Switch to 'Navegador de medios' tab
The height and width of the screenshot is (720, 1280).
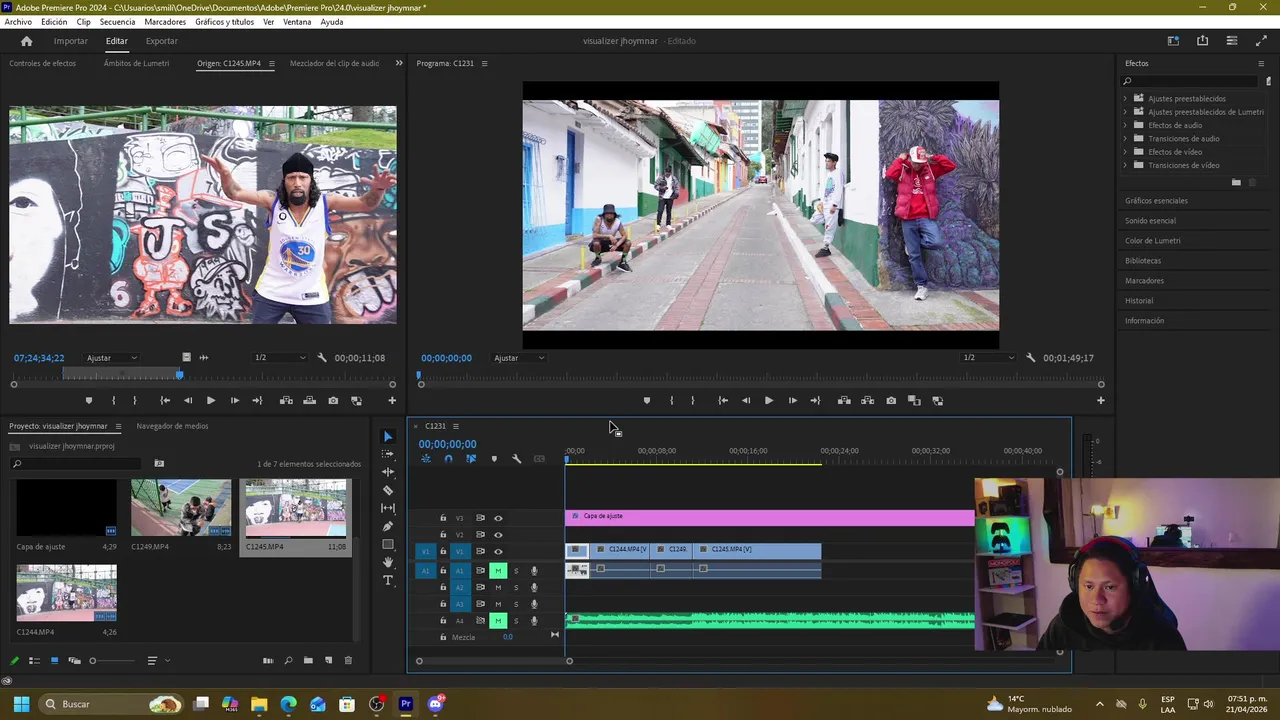pos(172,426)
